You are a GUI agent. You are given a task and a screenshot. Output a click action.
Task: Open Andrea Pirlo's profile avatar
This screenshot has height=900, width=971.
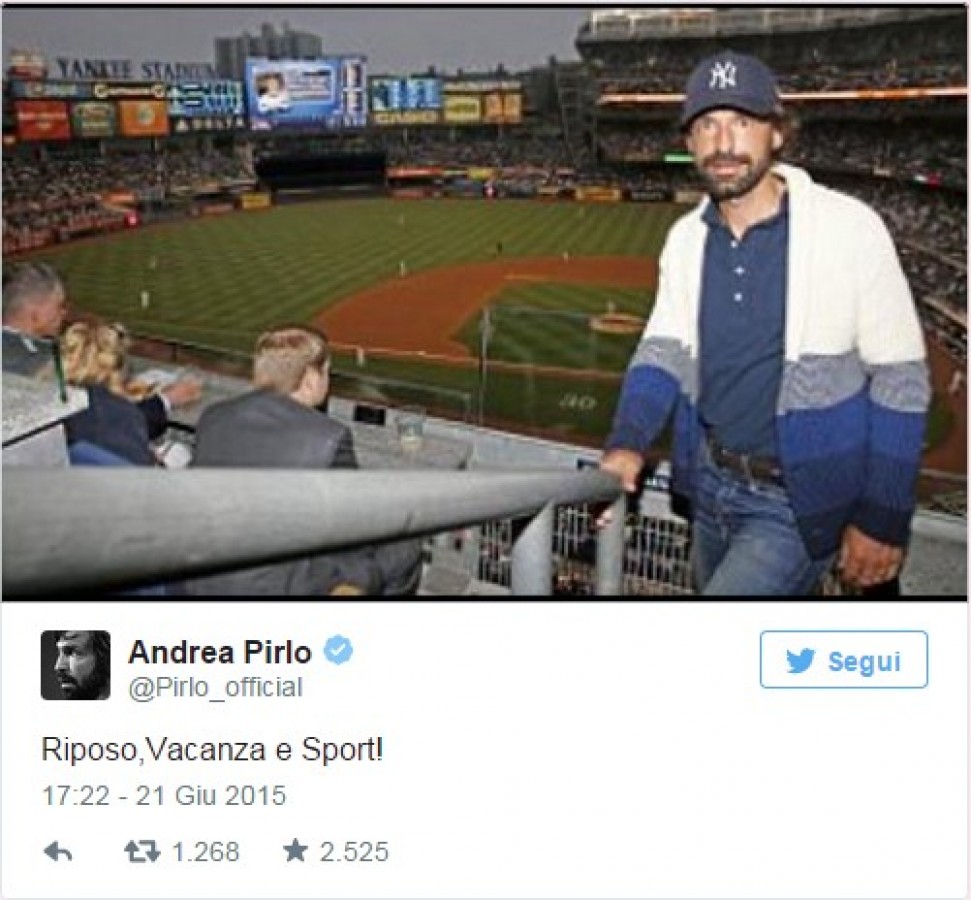point(76,665)
